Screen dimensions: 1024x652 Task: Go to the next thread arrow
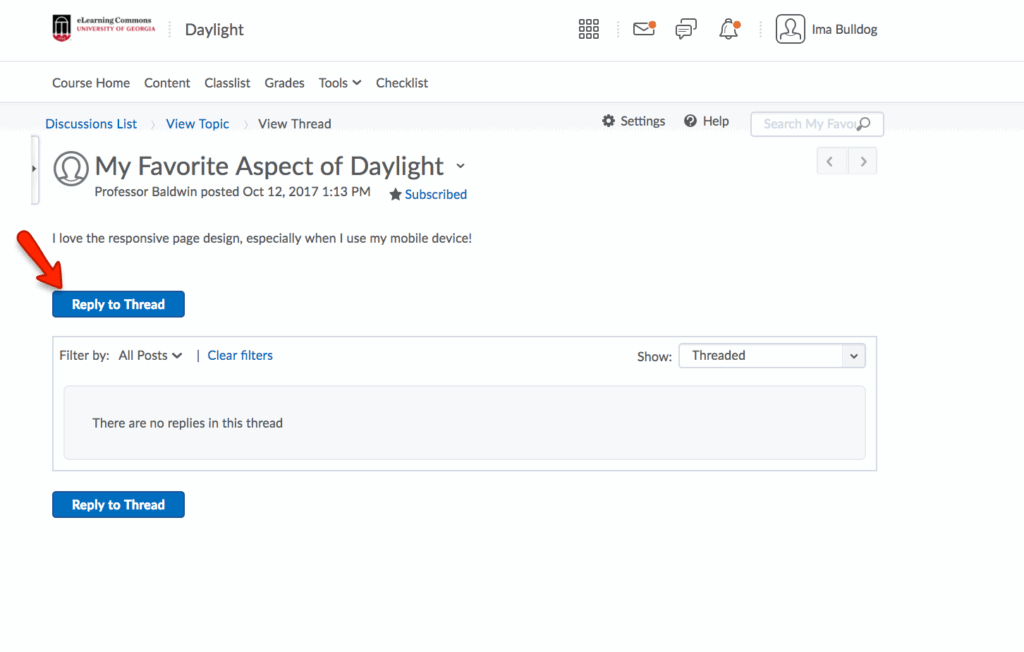tap(863, 161)
